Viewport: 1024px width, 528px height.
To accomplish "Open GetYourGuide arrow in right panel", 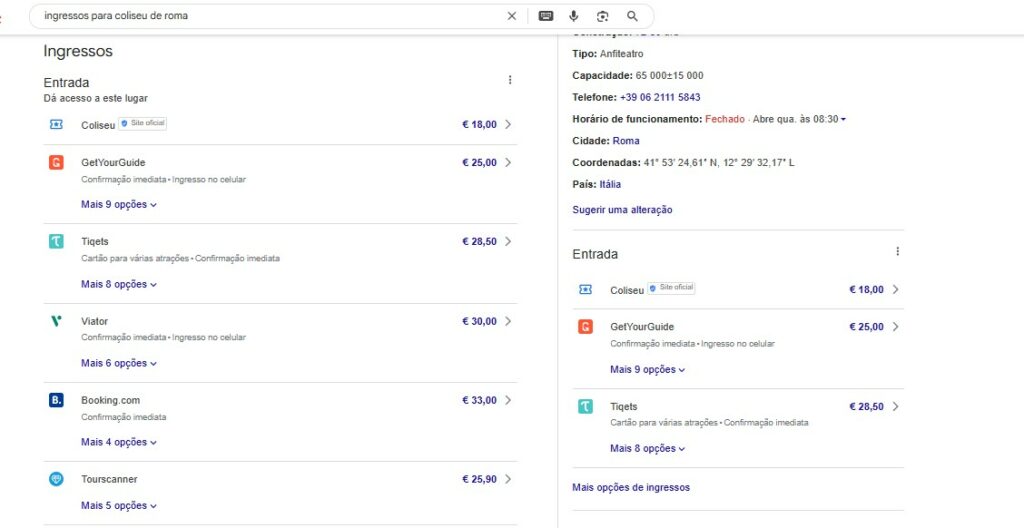I will (x=895, y=327).
